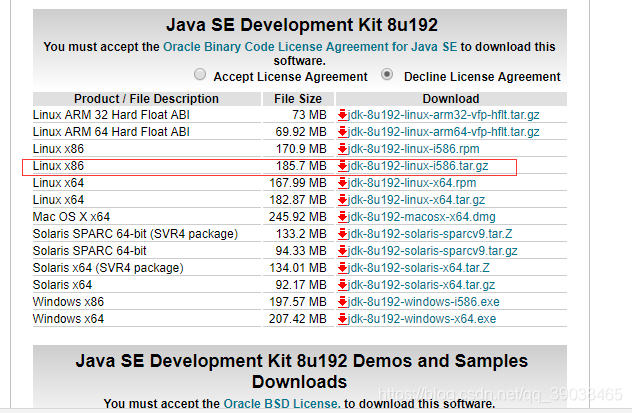Click download arrow icon for linux-x64.rpm
Screen dimensions: 632x413
(343, 183)
